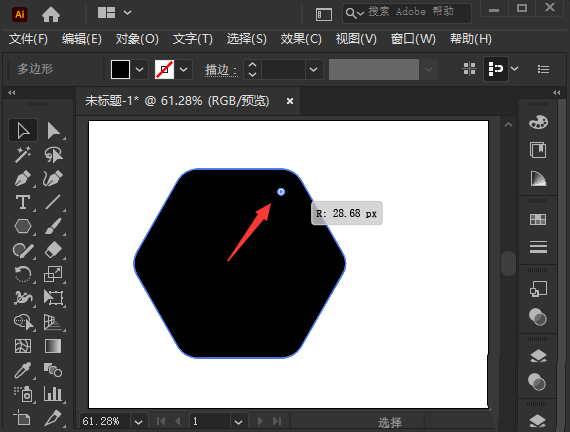Open the zoom level dropdown at bottom
The height and width of the screenshot is (432, 570).
(138, 422)
